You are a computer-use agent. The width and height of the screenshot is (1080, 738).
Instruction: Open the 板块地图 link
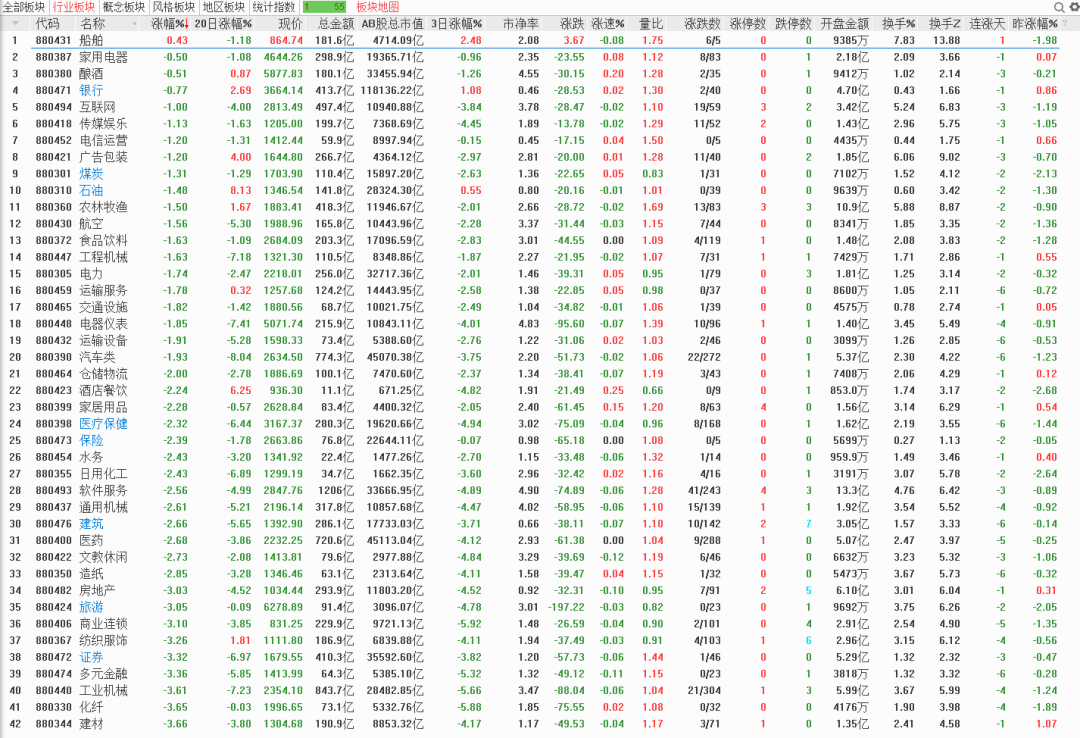377,7
